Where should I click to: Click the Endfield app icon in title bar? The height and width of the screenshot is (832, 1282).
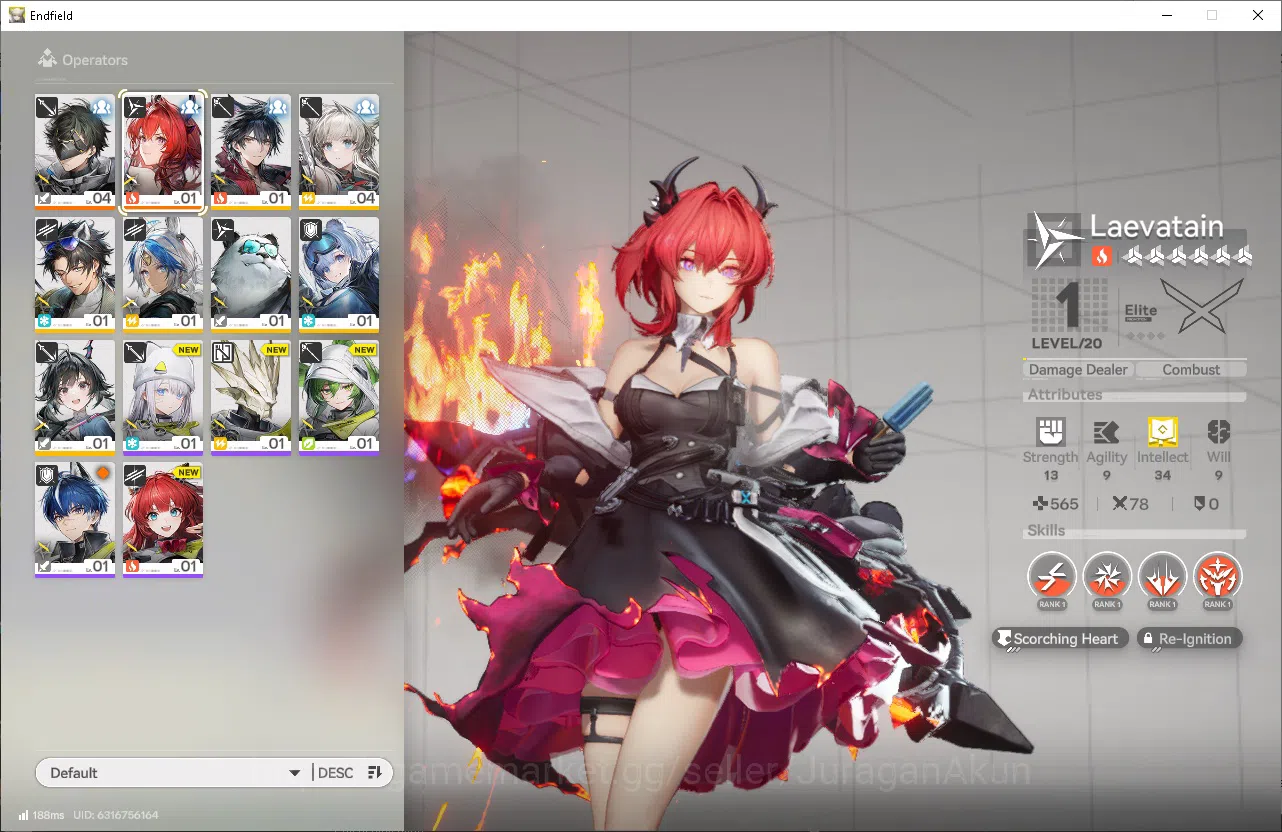pos(17,15)
